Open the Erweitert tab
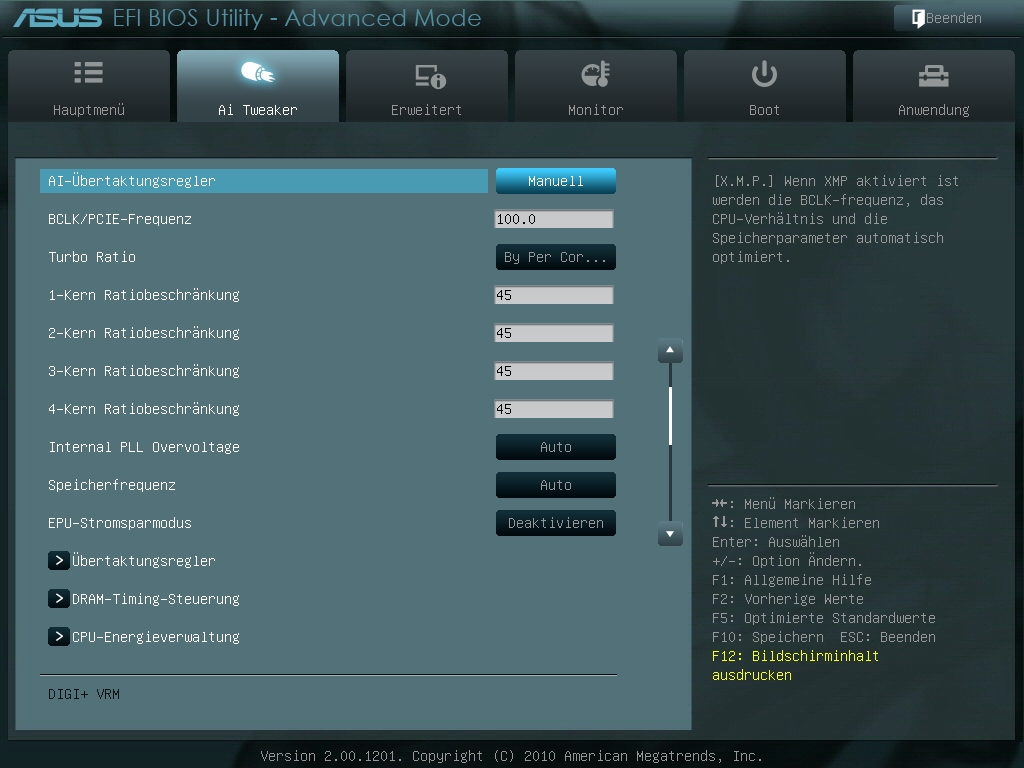The height and width of the screenshot is (768, 1024). point(426,86)
